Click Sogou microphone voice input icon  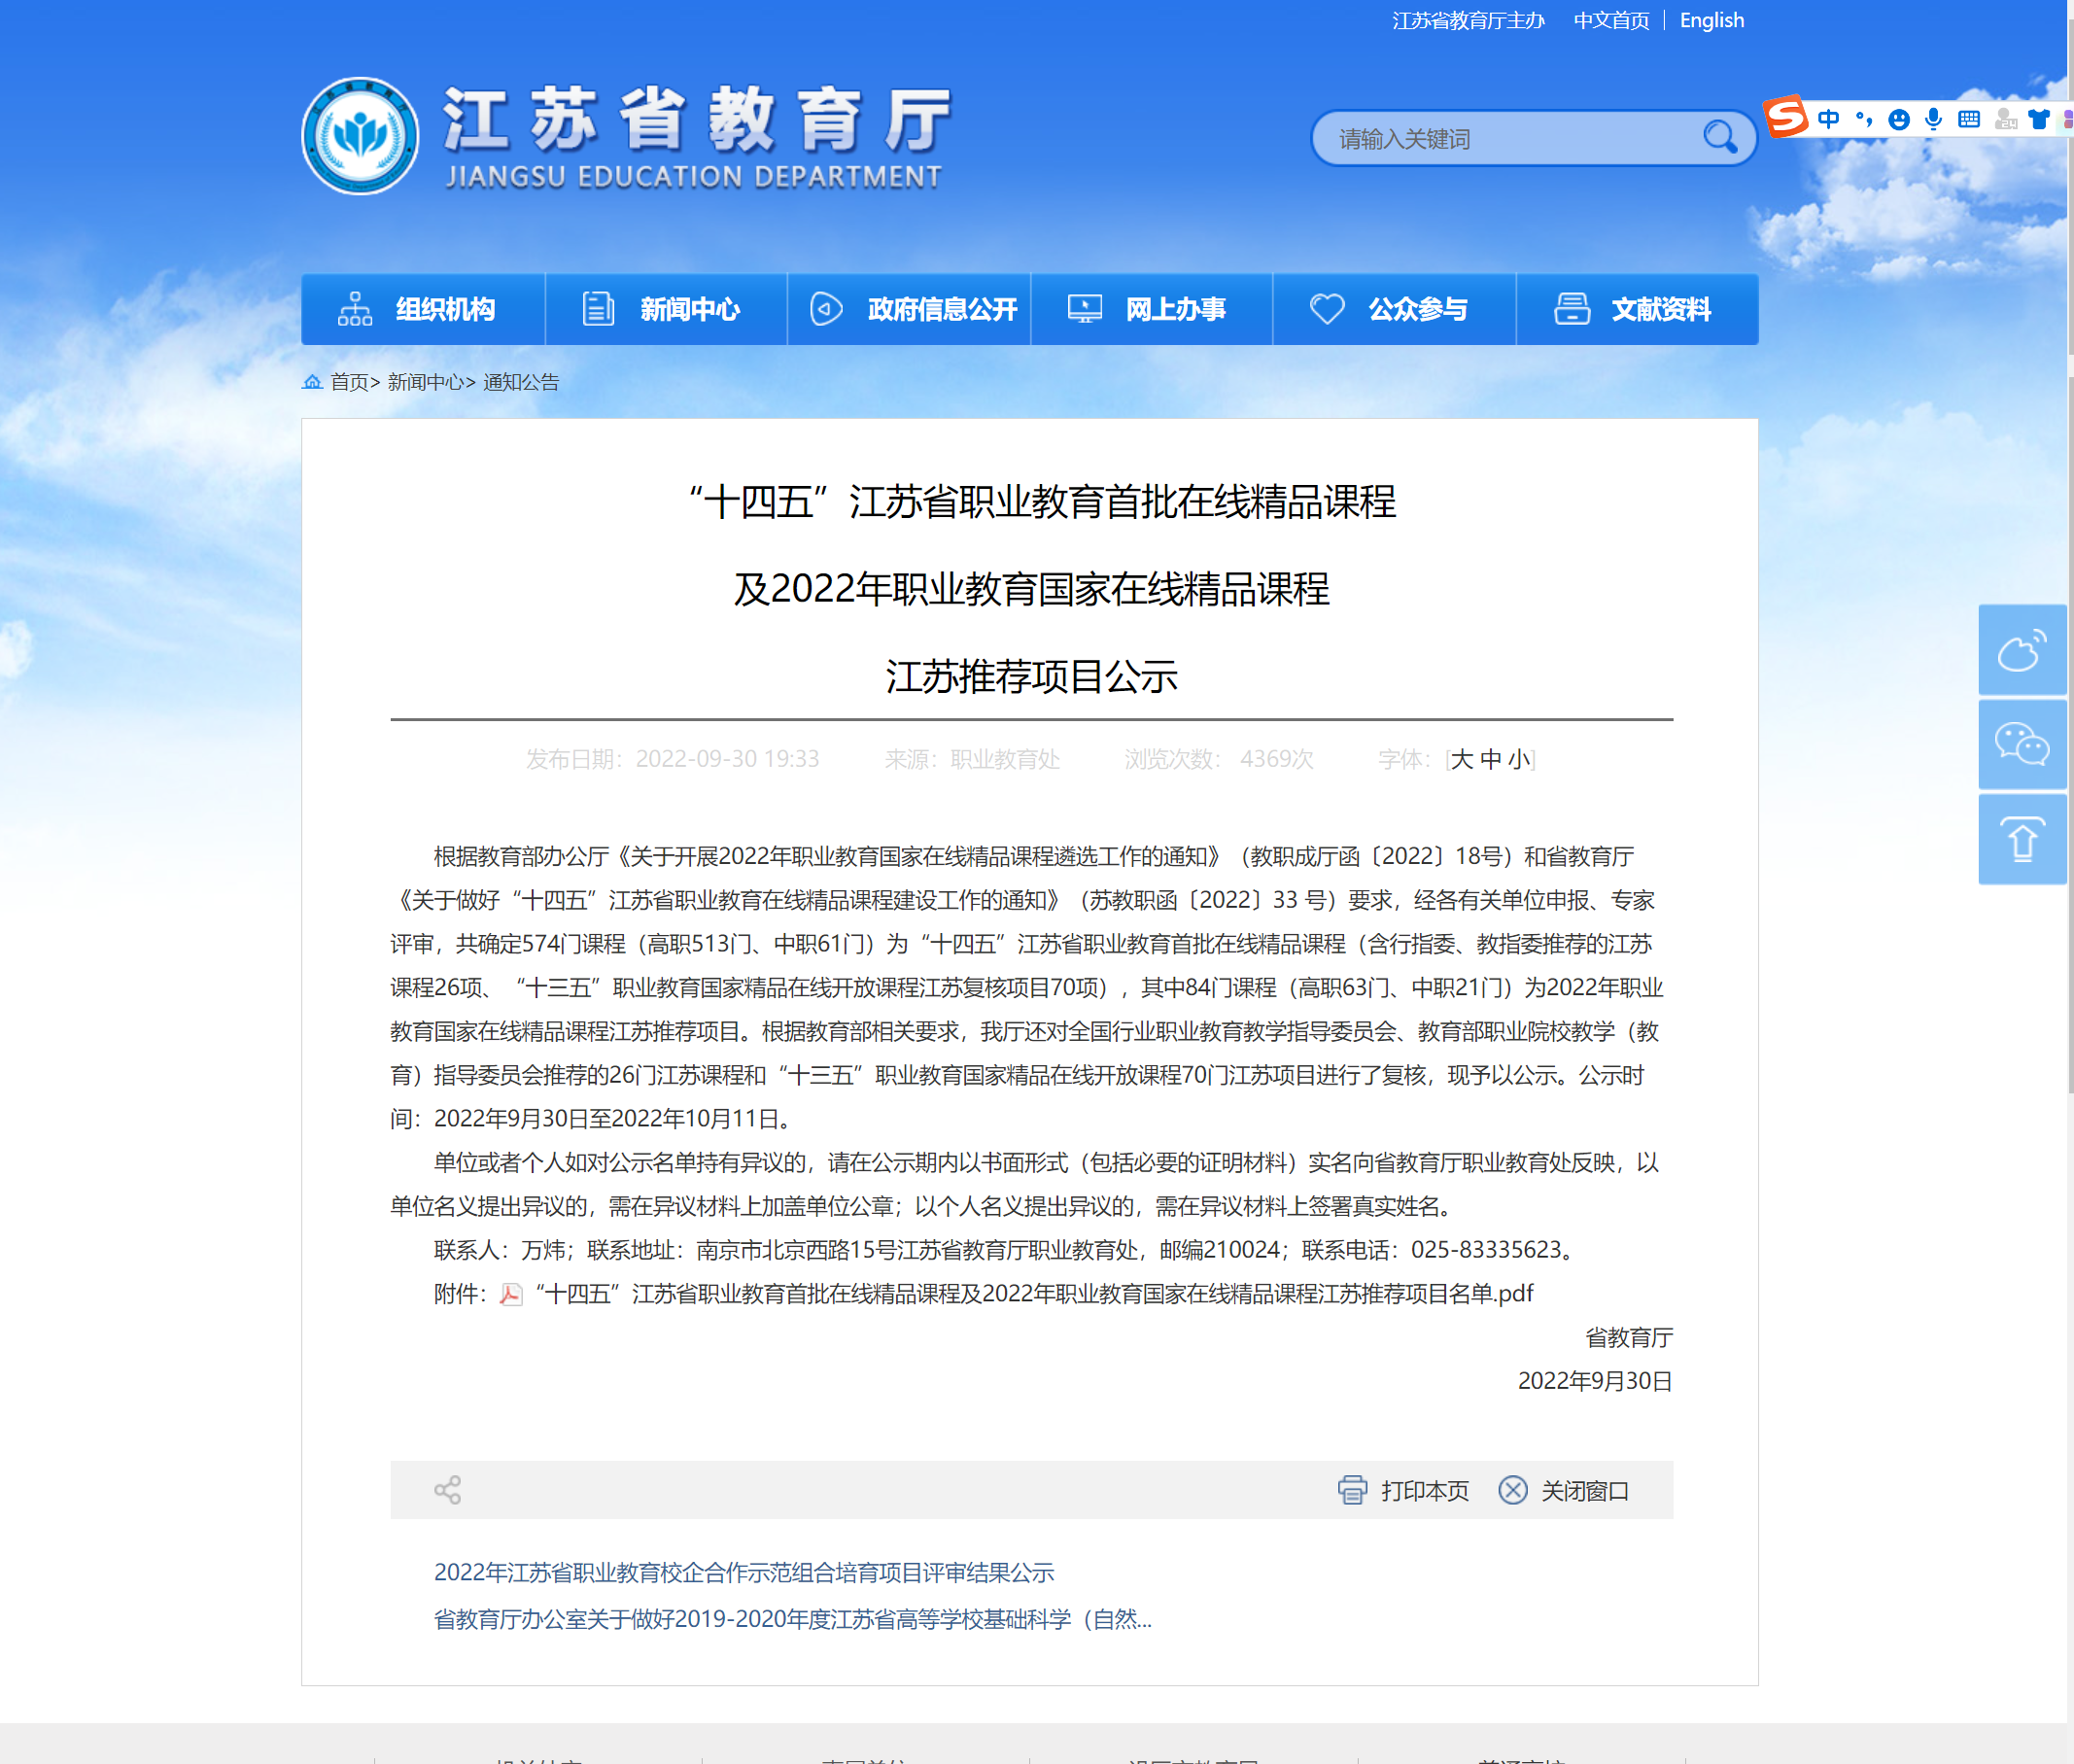[1933, 119]
